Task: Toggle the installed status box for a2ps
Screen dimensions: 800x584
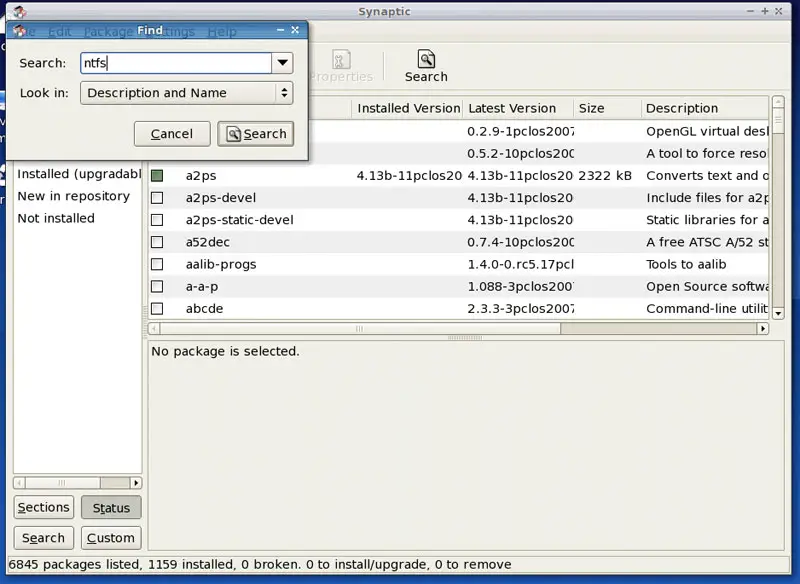Action: [157, 175]
